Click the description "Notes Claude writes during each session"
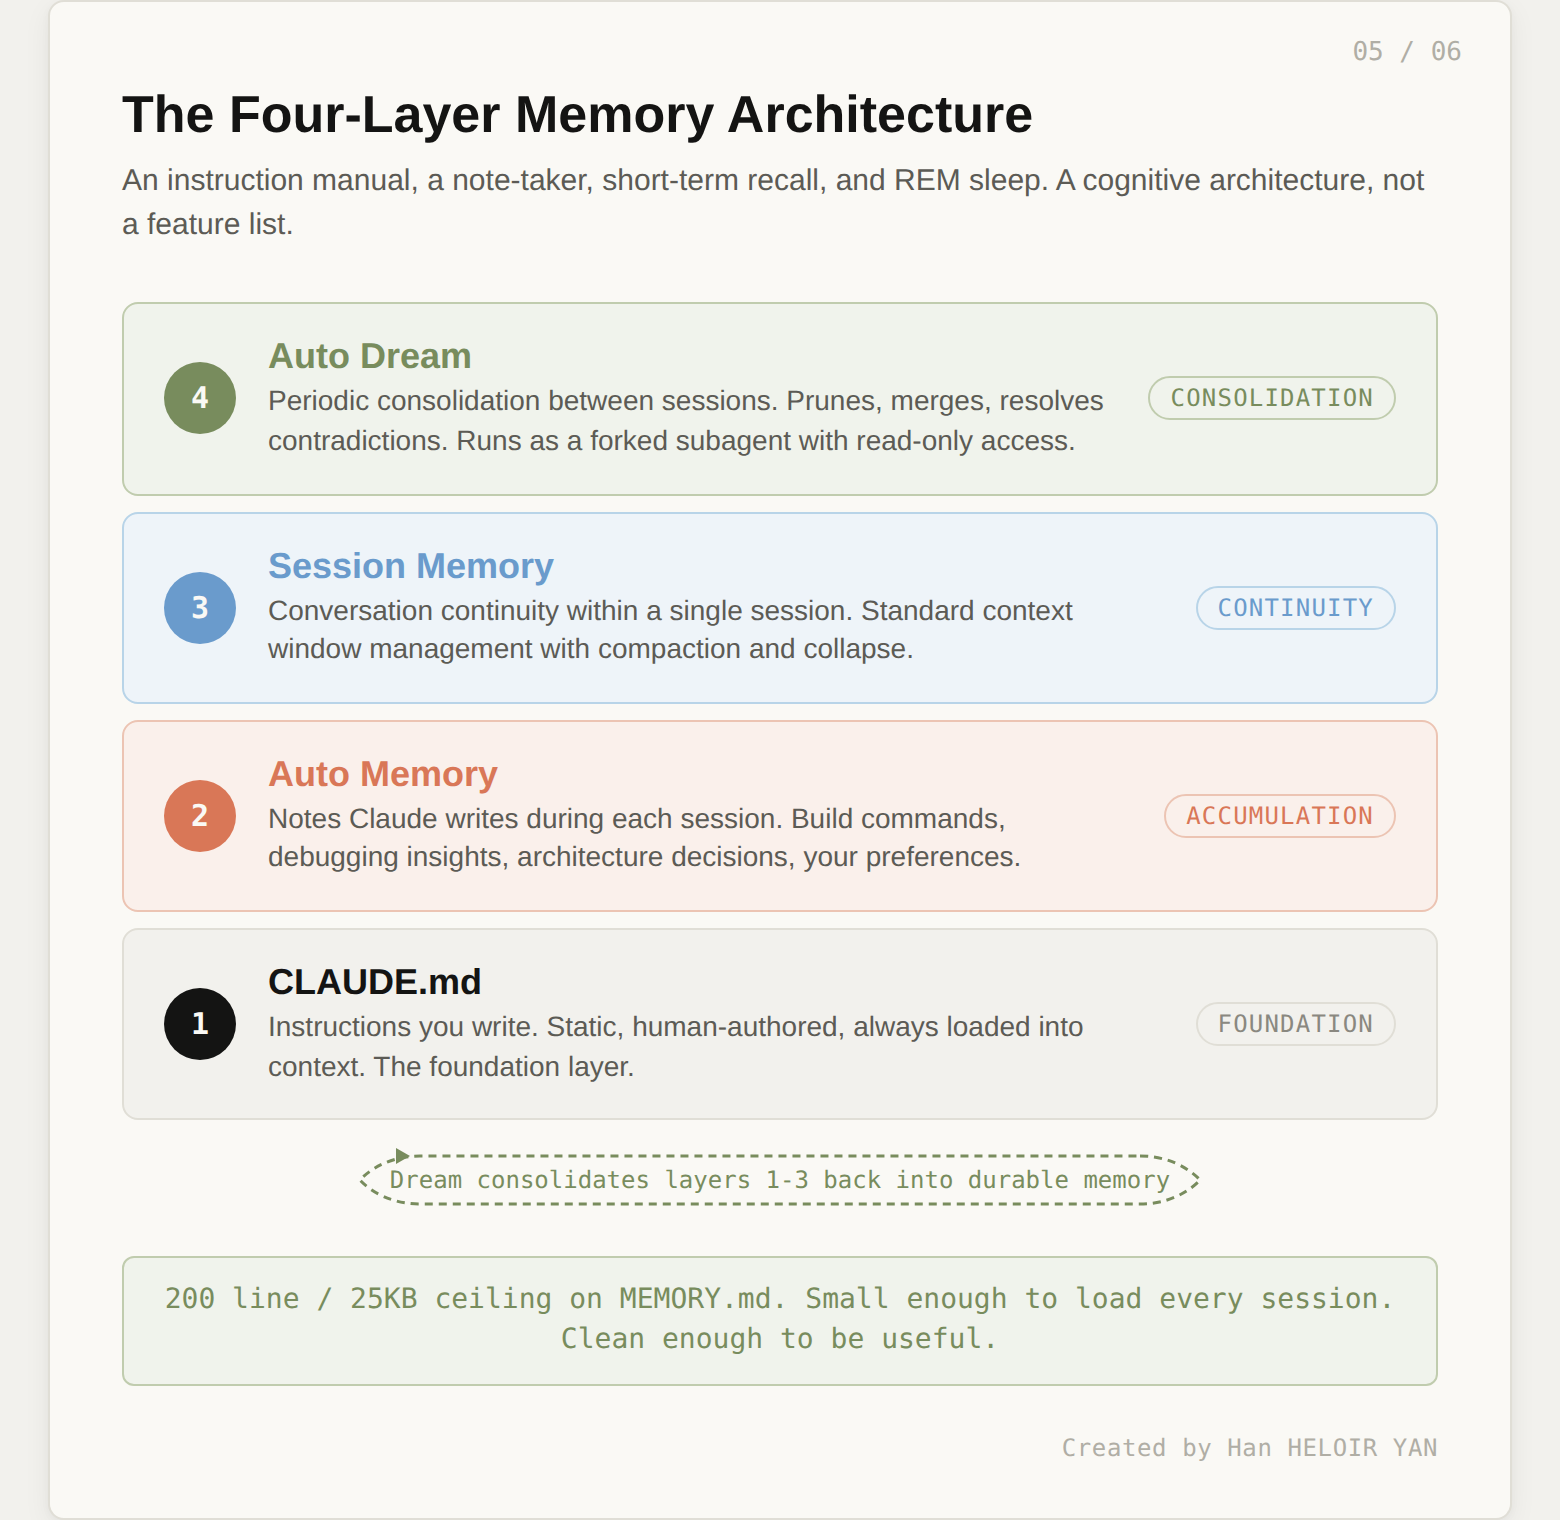Viewport: 1560px width, 1520px height. point(644,838)
